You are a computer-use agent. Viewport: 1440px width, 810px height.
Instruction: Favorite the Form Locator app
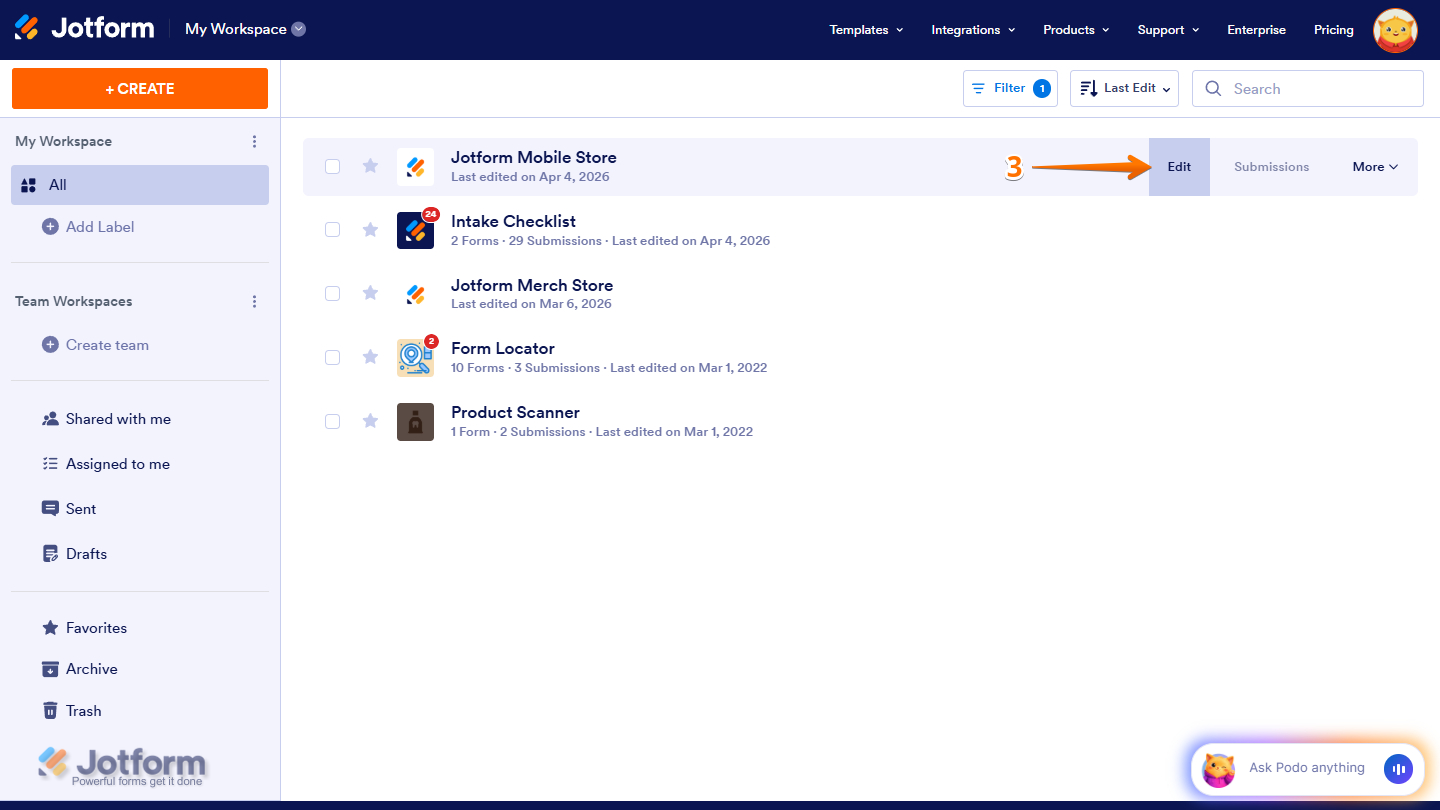tap(370, 357)
